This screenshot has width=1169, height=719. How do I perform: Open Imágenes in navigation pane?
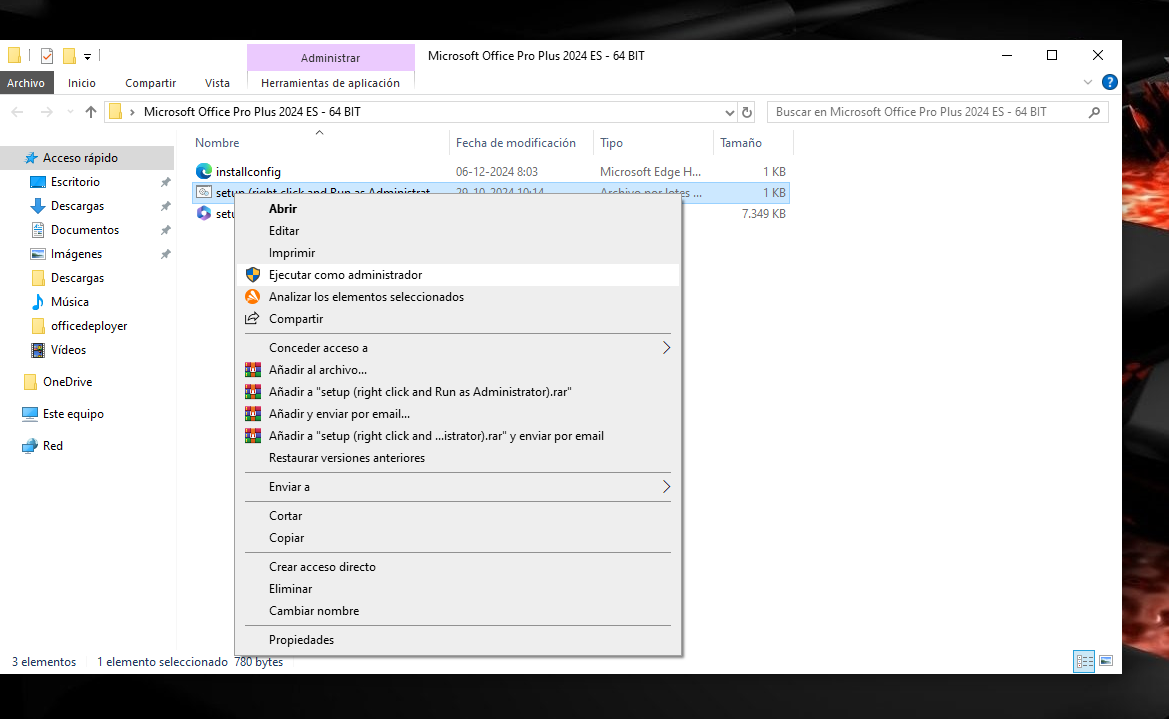pyautogui.click(x=76, y=254)
